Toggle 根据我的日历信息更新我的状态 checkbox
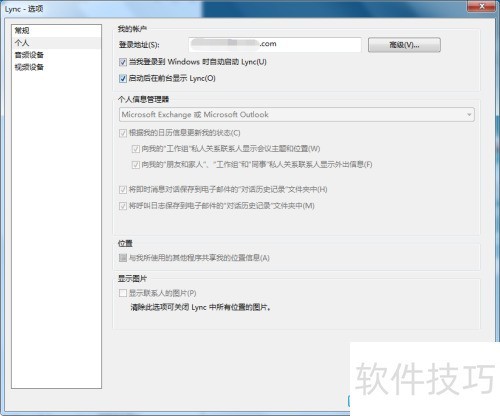This screenshot has width=500, height=416. click(x=123, y=133)
